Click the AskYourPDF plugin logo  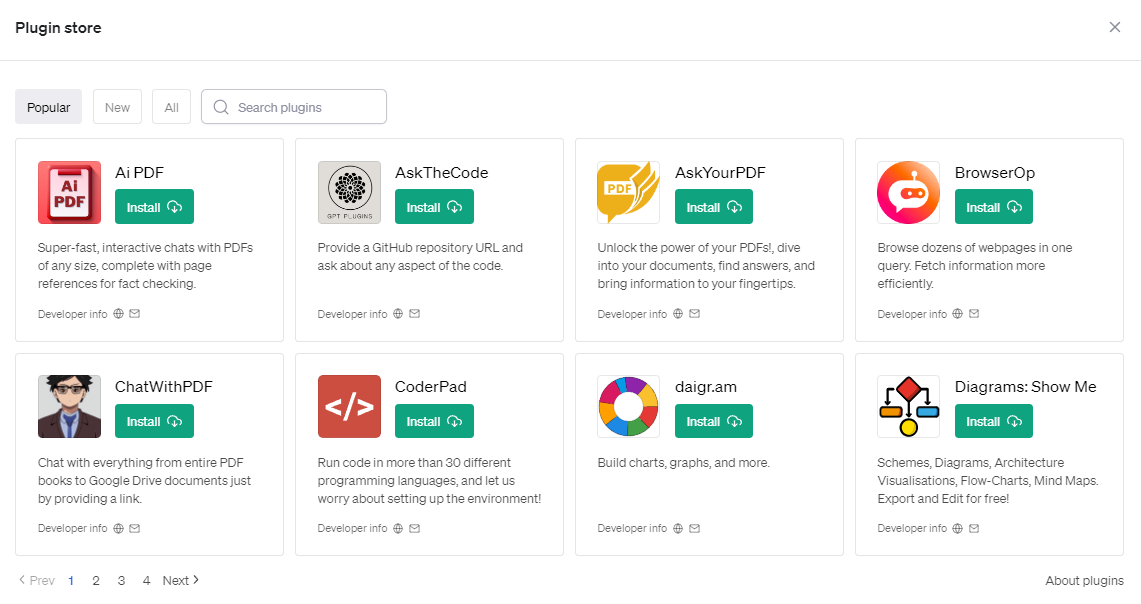[629, 192]
